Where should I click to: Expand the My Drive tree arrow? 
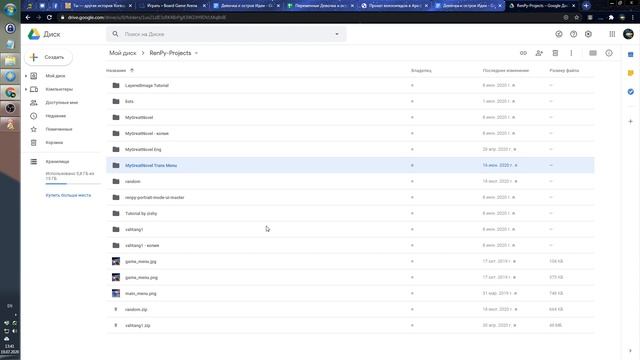[26, 76]
